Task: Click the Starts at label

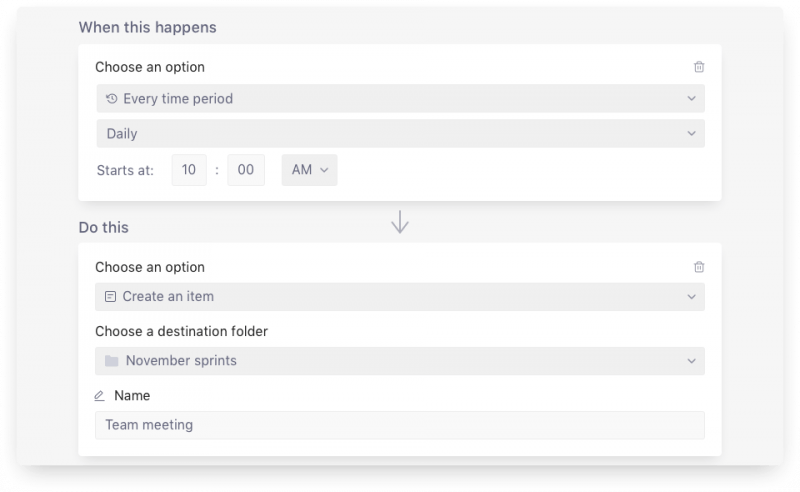Action: point(126,170)
